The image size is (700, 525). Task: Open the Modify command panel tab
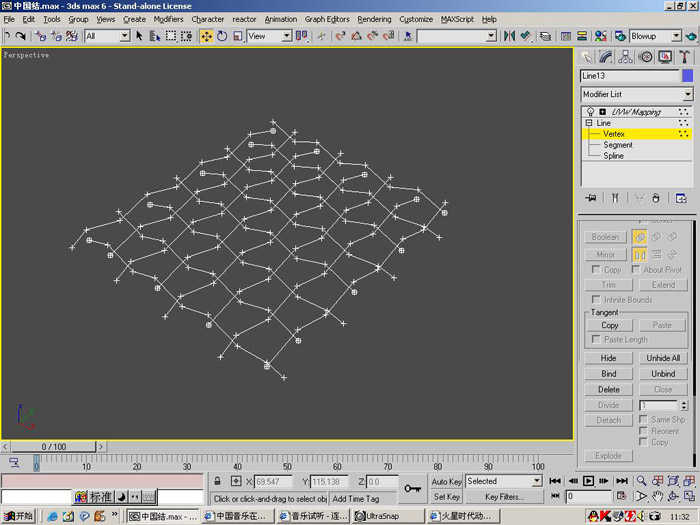(606, 57)
